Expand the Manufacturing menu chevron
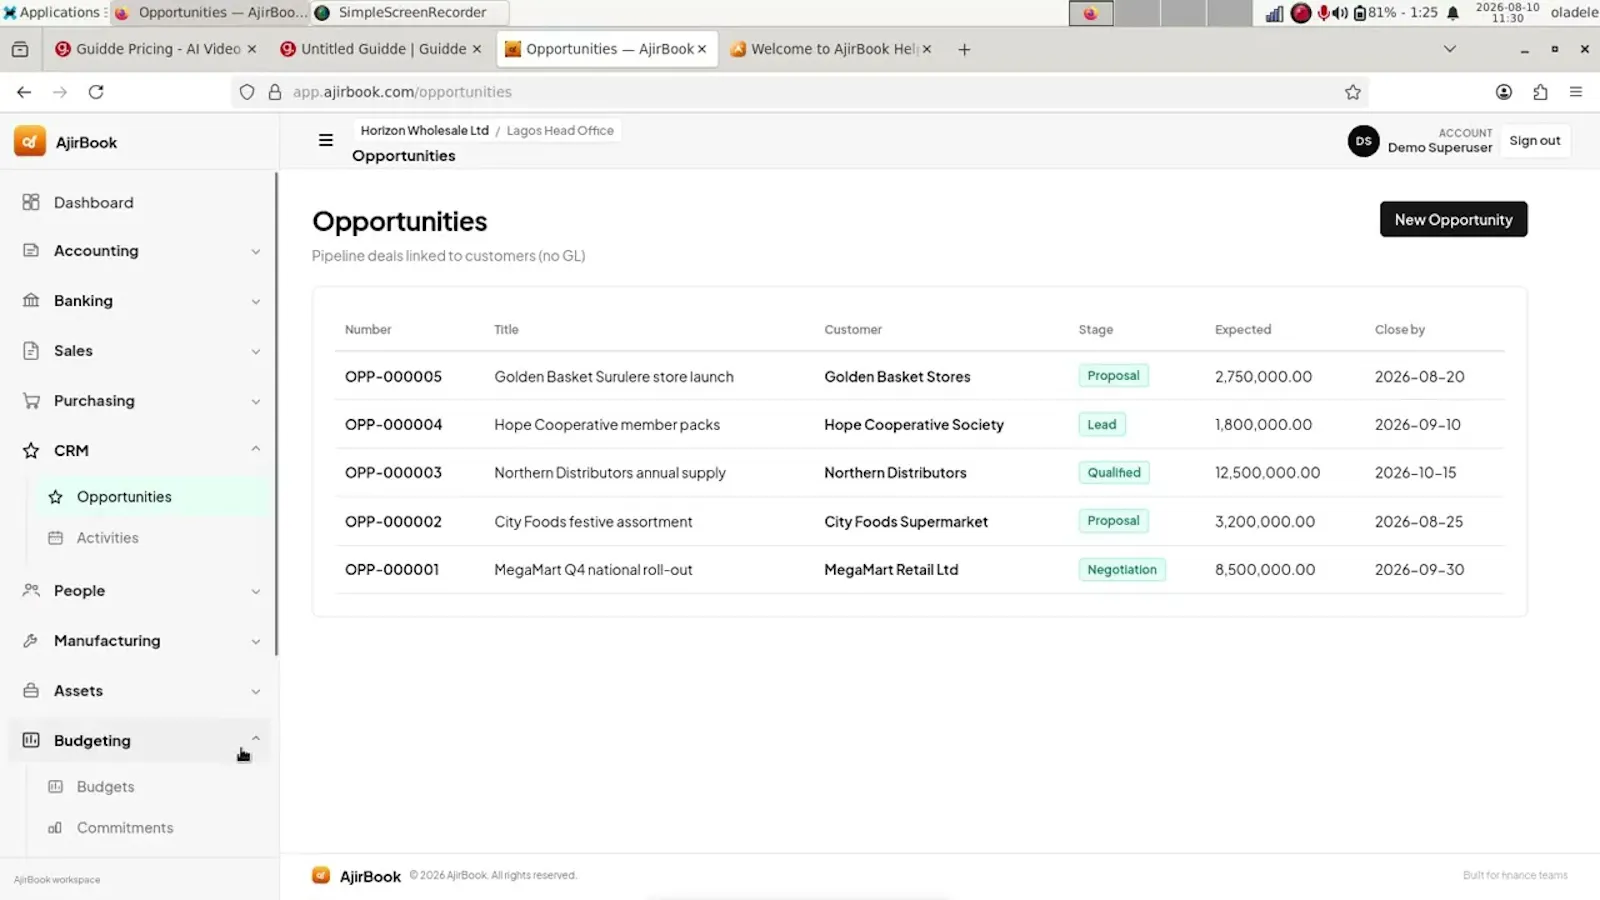Image resolution: width=1600 pixels, height=900 pixels. coord(256,641)
